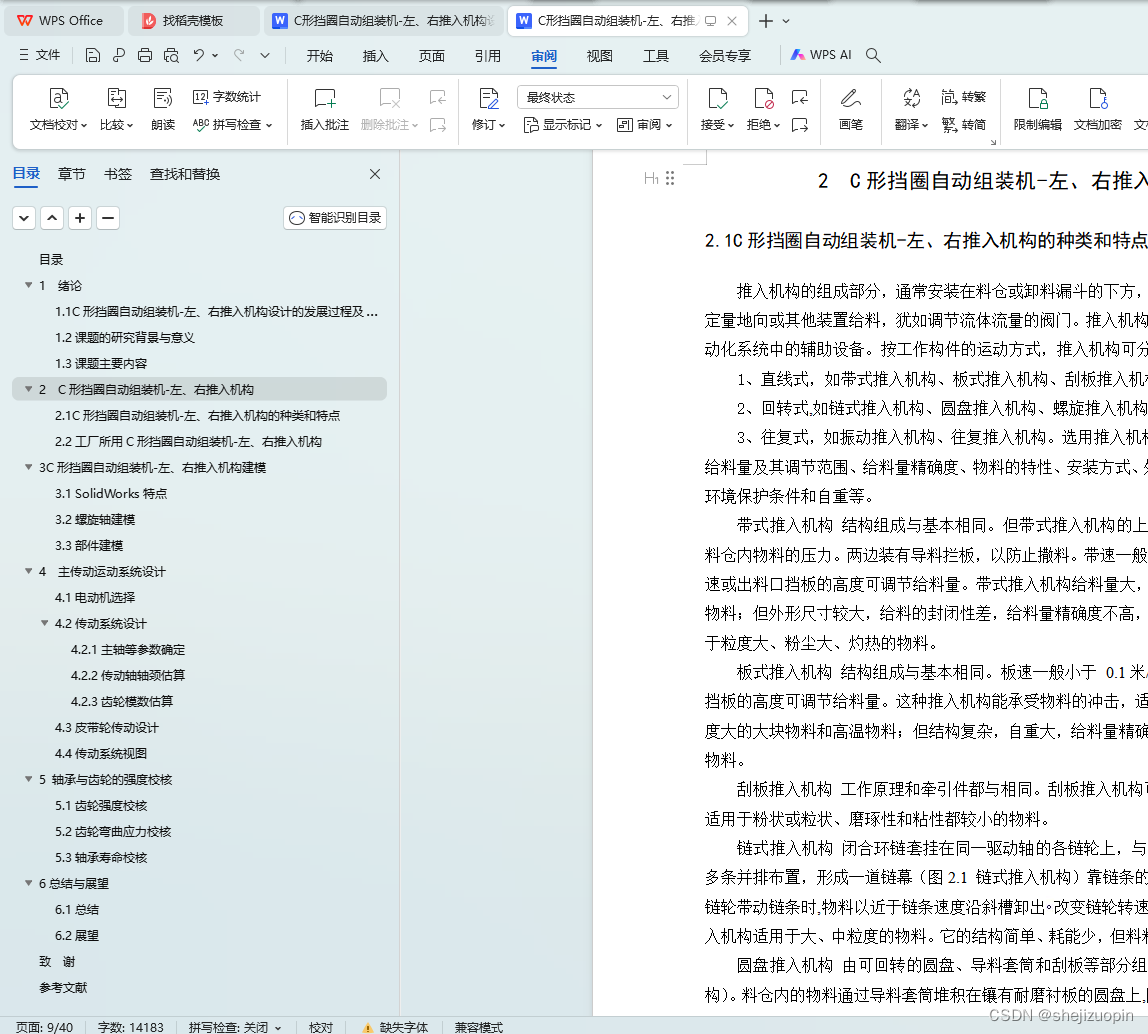1148x1034 pixels.
Task: Click the Redo arrow icon
Action: (x=239, y=55)
